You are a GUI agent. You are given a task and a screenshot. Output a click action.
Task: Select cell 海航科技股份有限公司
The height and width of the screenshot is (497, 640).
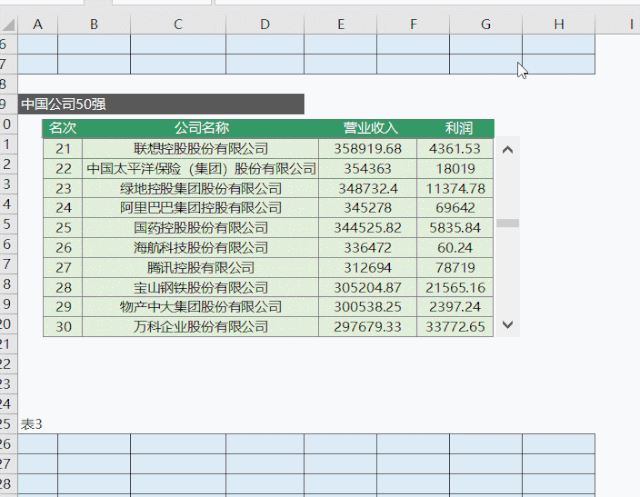(x=200, y=248)
